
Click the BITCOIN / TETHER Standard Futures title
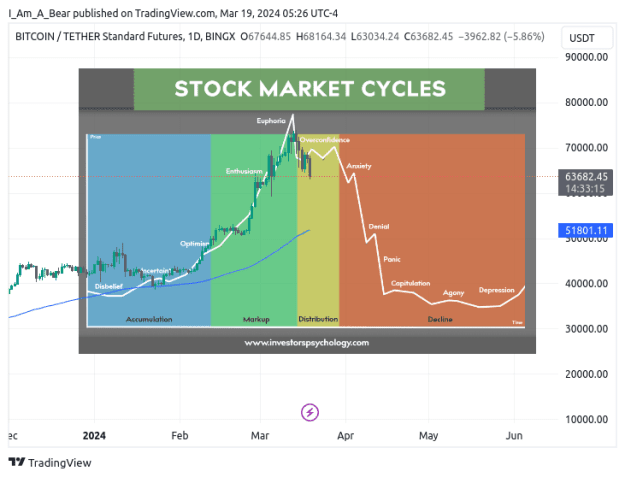125,37
